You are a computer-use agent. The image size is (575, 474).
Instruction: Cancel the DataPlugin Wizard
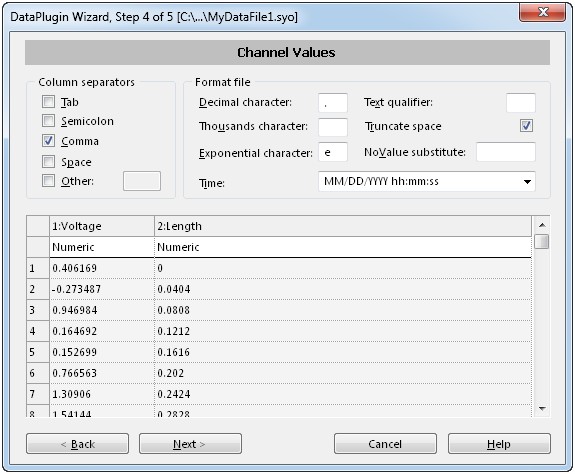pos(385,444)
